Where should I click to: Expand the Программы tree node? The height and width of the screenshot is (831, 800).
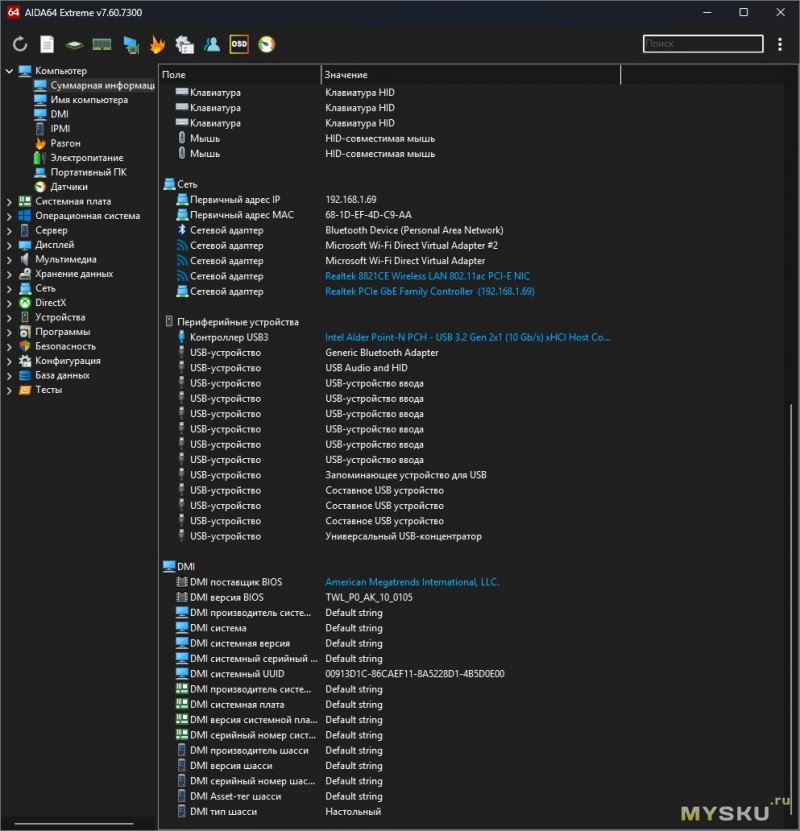tap(9, 332)
